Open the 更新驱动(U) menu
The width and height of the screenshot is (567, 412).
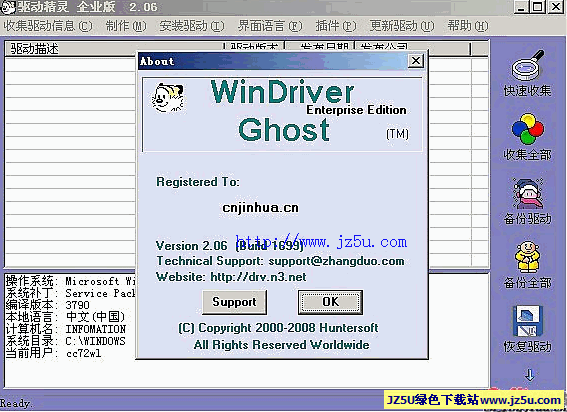click(x=402, y=26)
